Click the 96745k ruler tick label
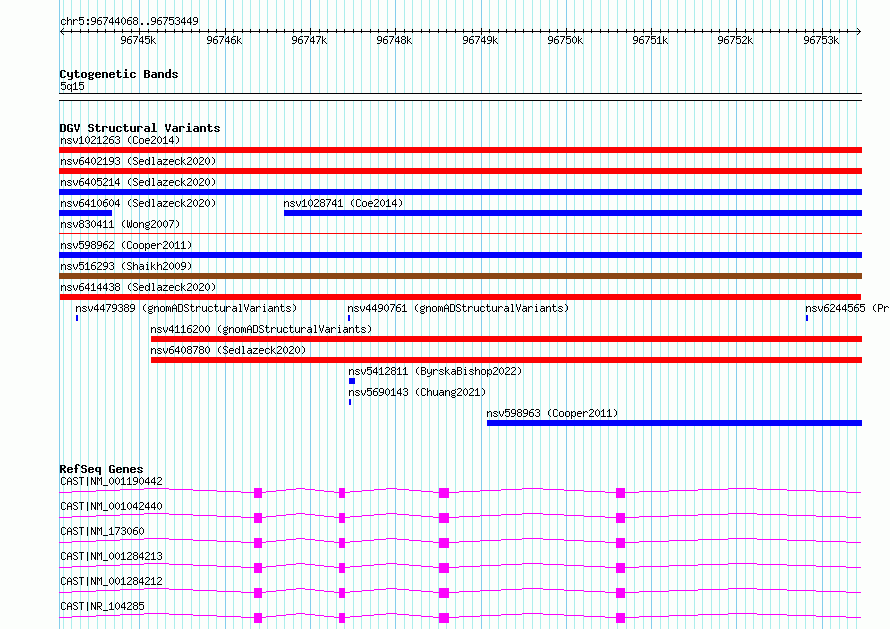This screenshot has height=629, width=890. pyautogui.click(x=138, y=40)
